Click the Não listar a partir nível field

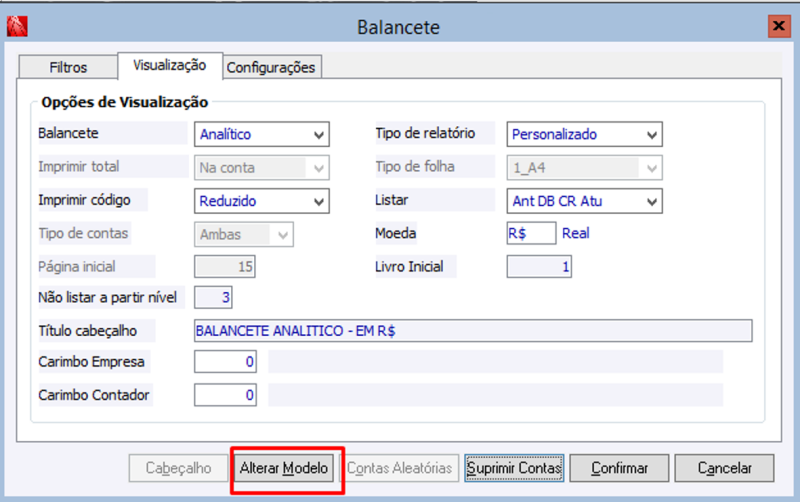click(x=213, y=297)
